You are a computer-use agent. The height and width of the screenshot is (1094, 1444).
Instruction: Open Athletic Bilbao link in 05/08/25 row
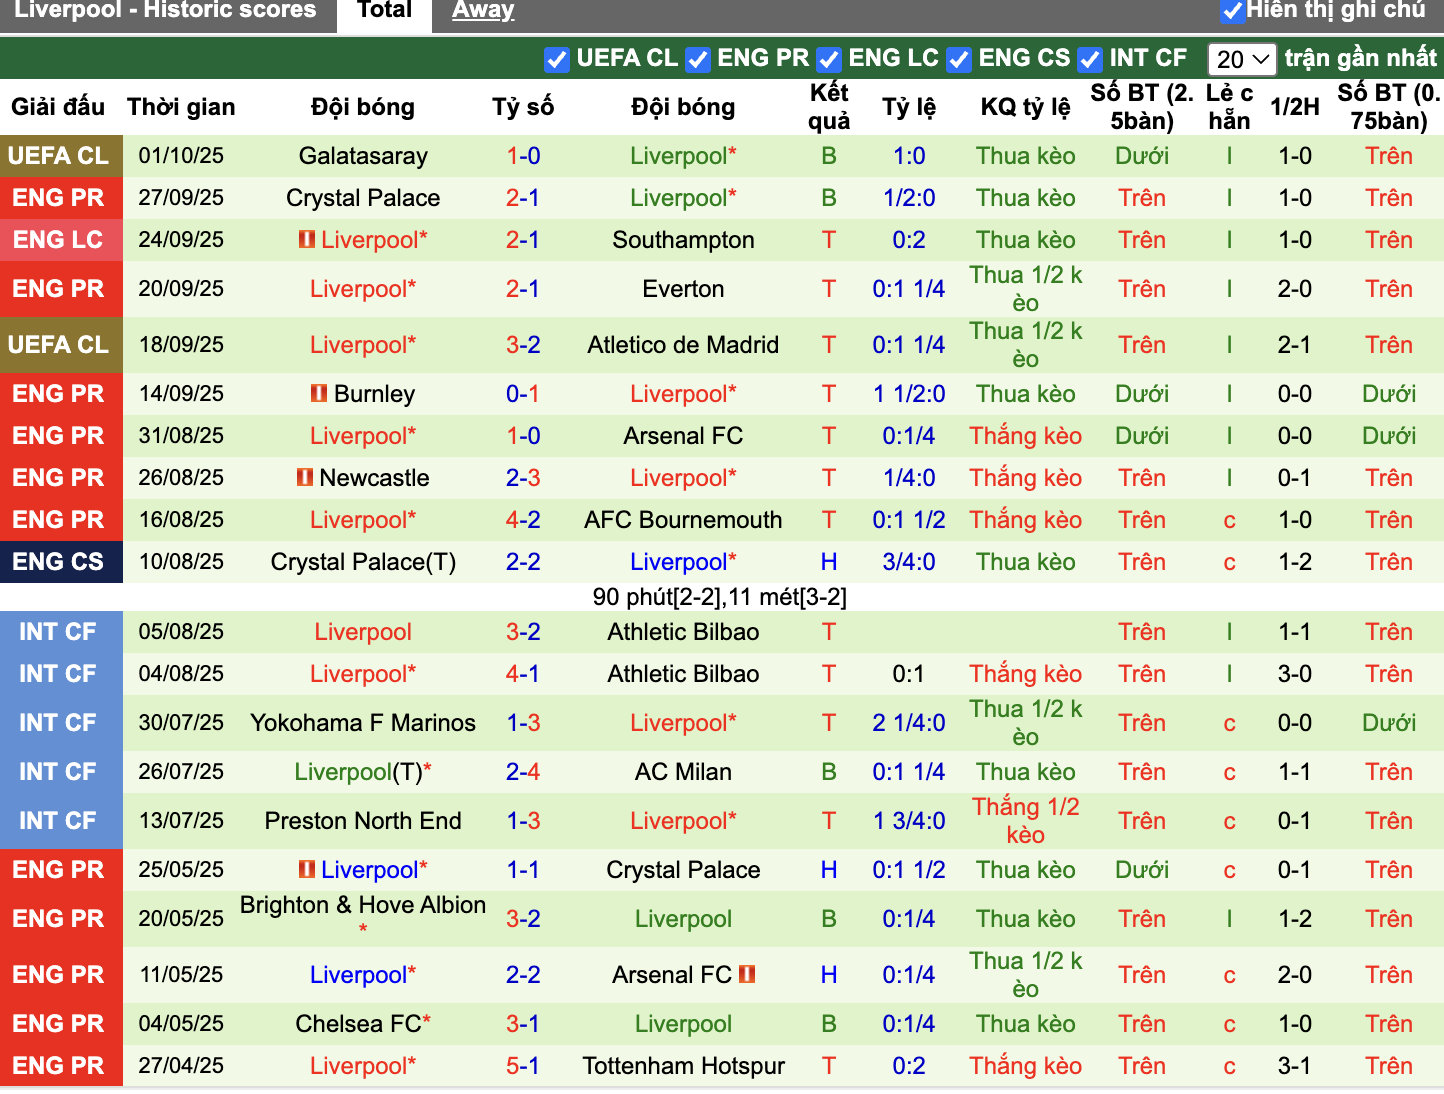pos(684,632)
